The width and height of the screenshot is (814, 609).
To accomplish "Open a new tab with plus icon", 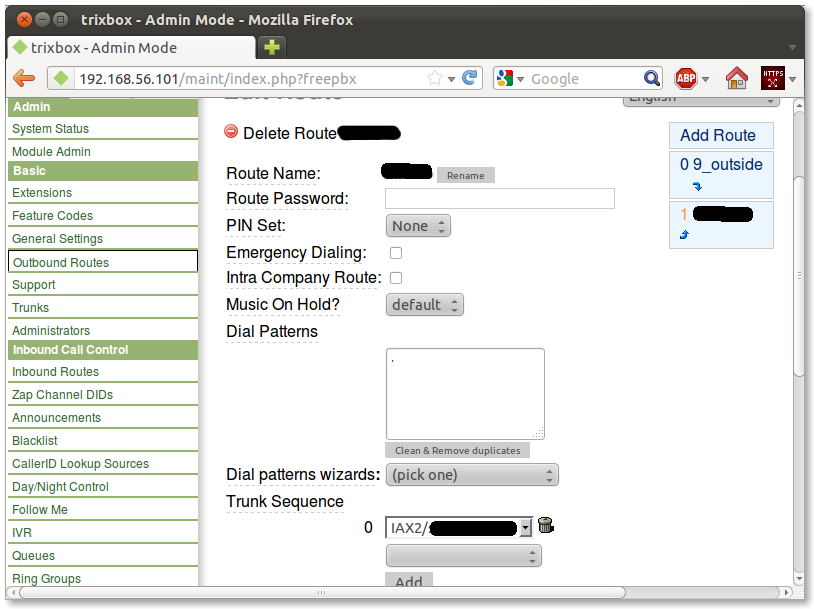I will tap(272, 47).
